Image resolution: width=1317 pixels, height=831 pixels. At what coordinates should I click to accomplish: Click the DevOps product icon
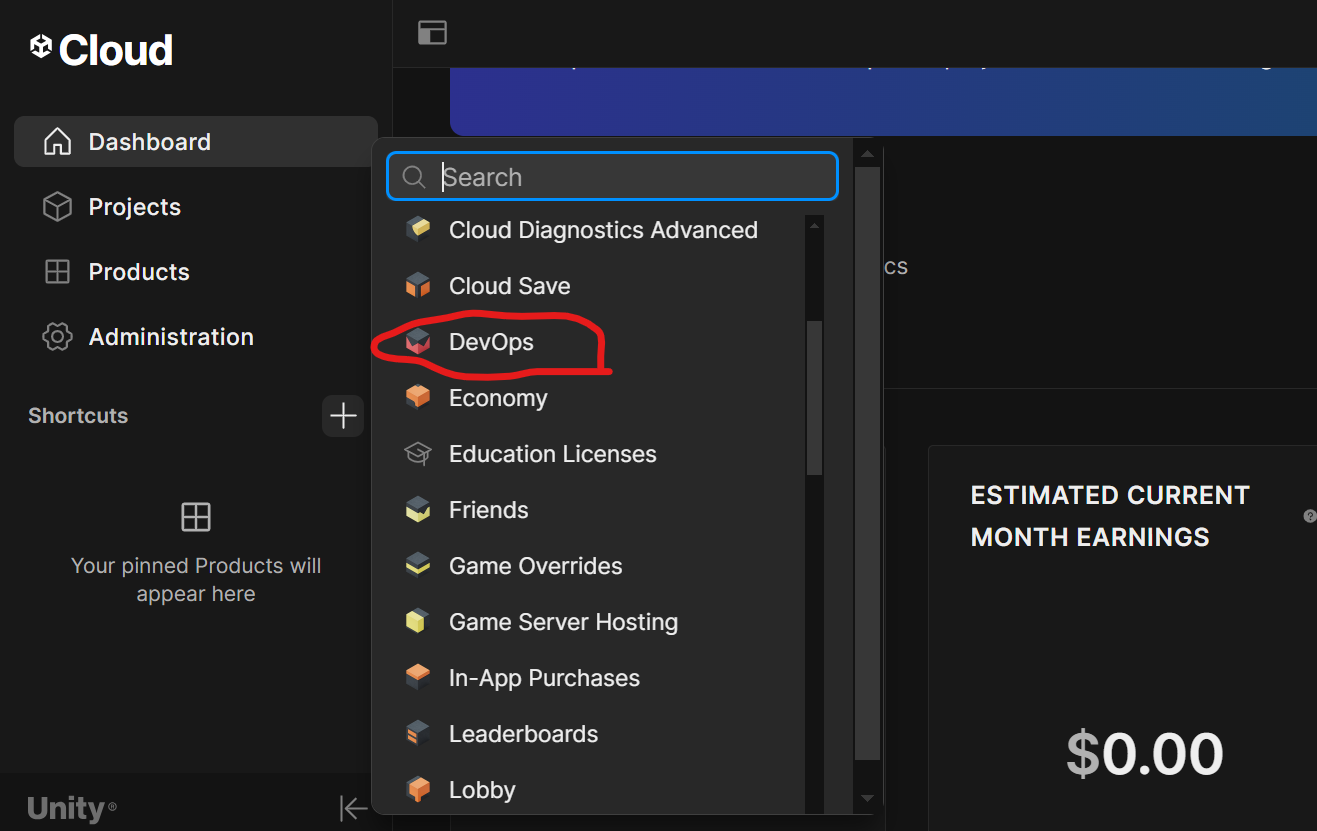click(418, 342)
